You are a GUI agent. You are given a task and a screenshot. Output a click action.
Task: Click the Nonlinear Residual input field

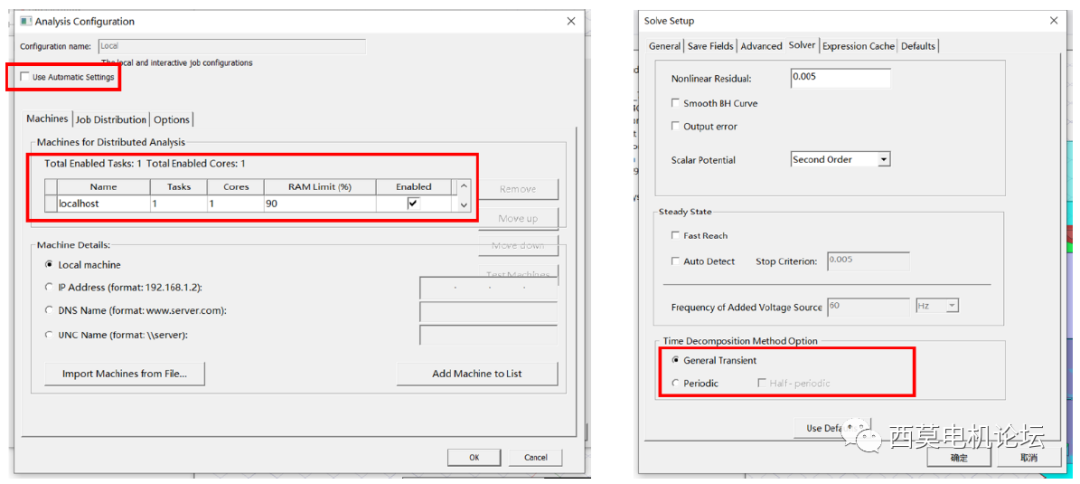click(840, 78)
